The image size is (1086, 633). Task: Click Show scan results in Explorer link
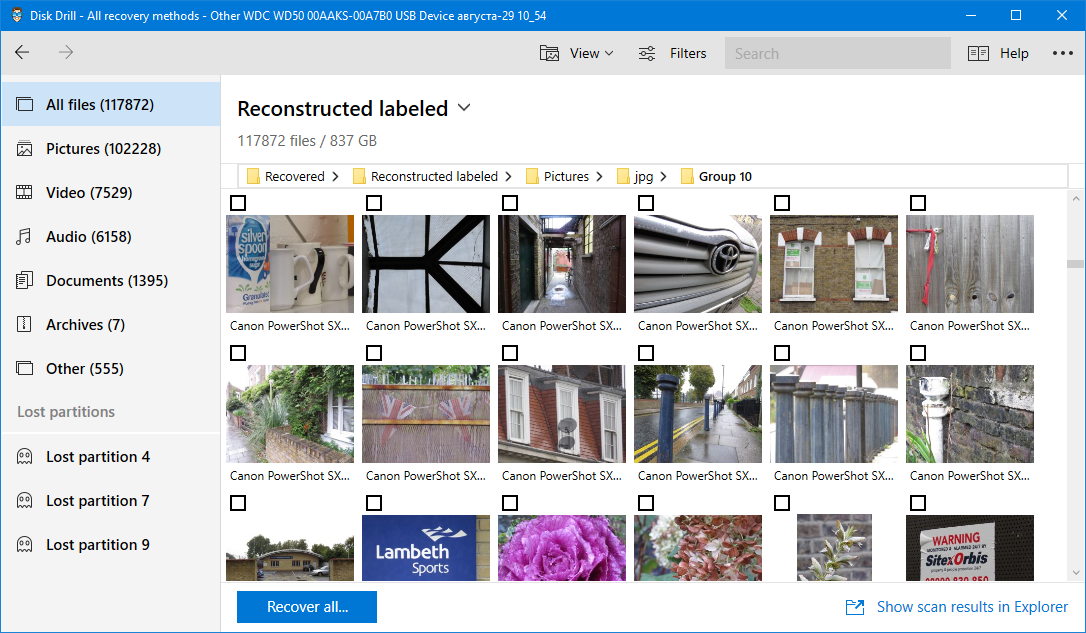click(x=958, y=607)
